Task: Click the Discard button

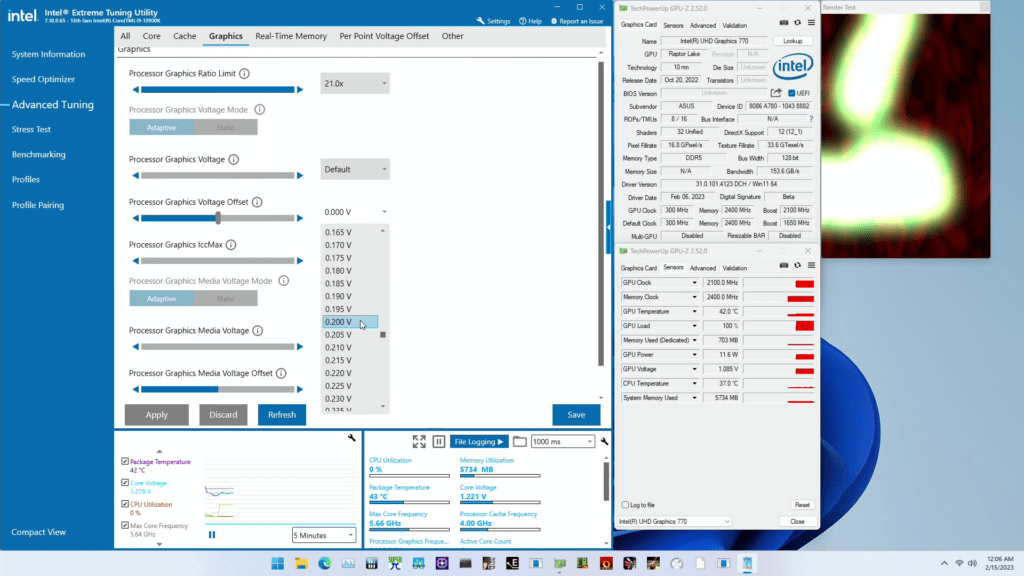Action: pyautogui.click(x=223, y=415)
